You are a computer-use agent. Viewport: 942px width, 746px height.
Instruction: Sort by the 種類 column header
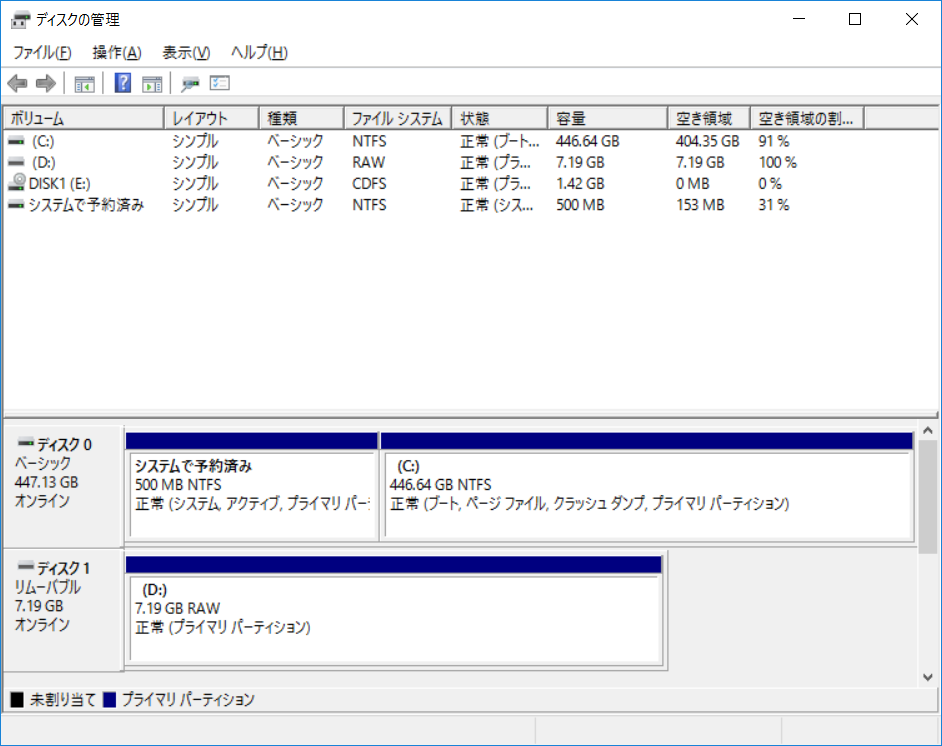tap(302, 118)
